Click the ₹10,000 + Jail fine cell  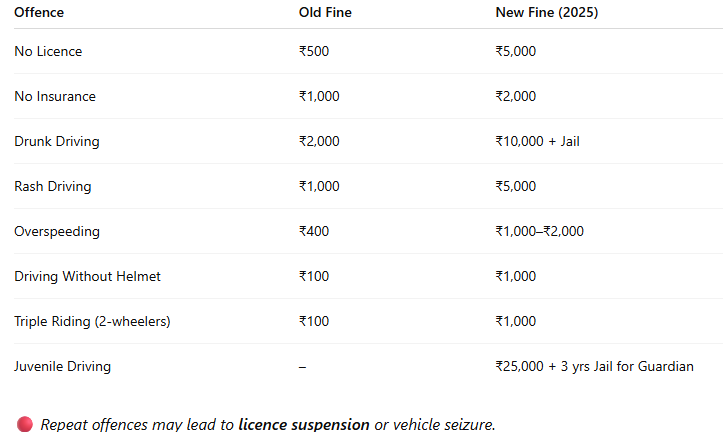[x=537, y=142]
